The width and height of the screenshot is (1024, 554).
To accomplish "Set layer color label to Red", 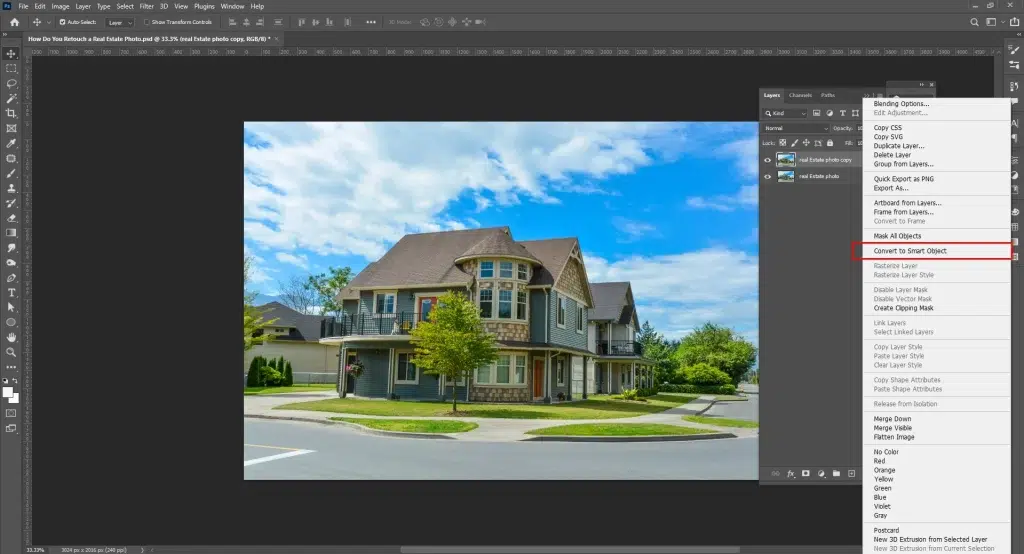I will tap(879, 461).
